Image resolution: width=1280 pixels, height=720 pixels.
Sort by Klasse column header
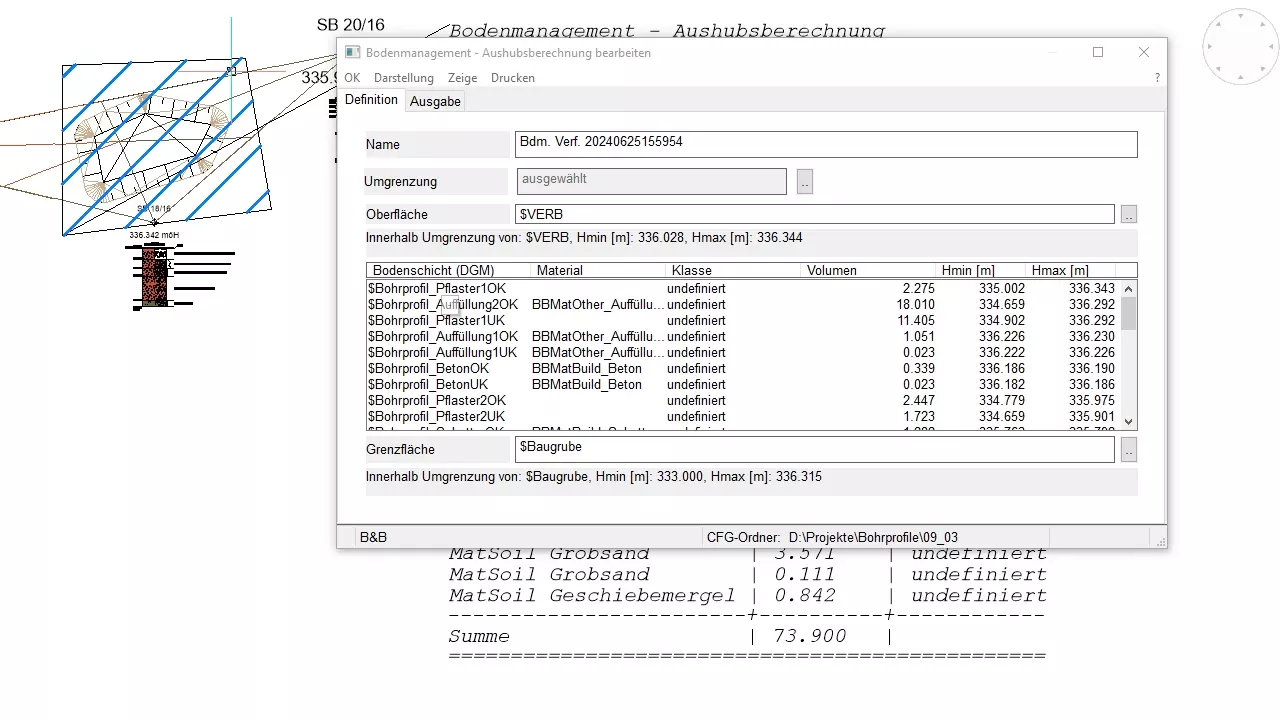point(733,270)
